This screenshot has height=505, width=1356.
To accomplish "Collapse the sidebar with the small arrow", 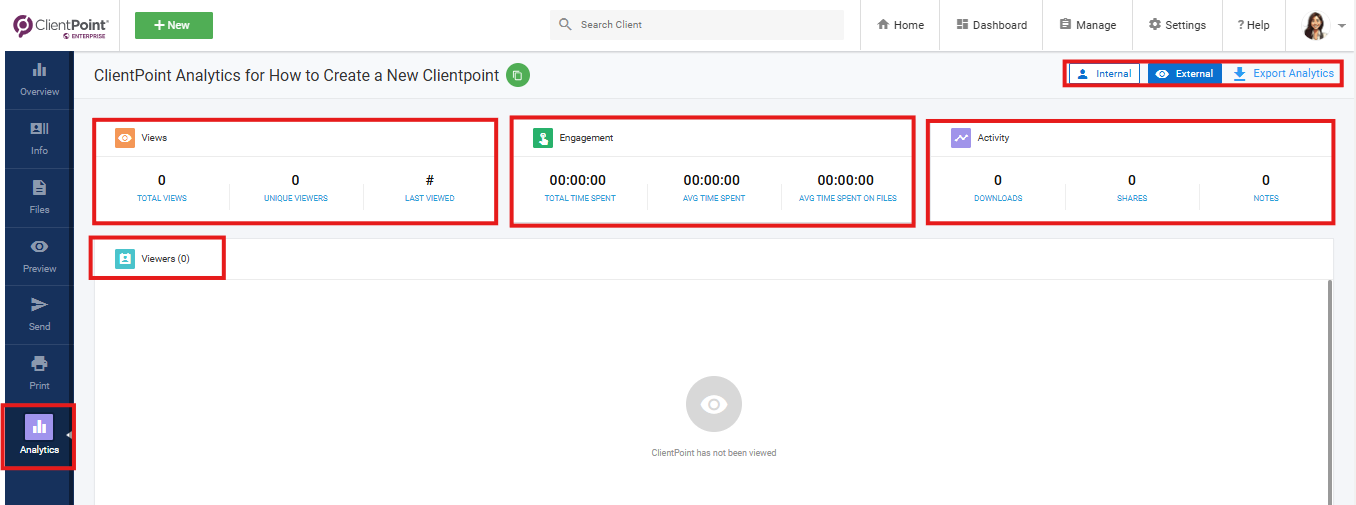I will 69,435.
